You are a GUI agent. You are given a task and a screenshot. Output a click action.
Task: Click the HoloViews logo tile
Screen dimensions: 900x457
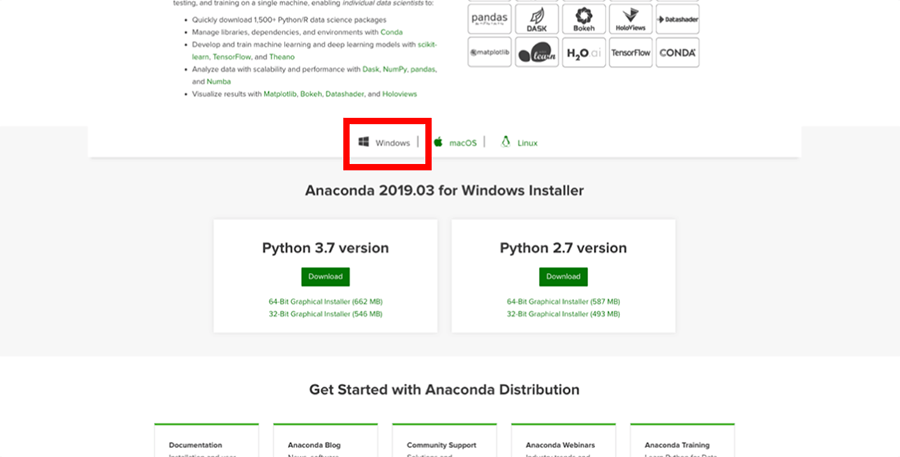(x=631, y=19)
